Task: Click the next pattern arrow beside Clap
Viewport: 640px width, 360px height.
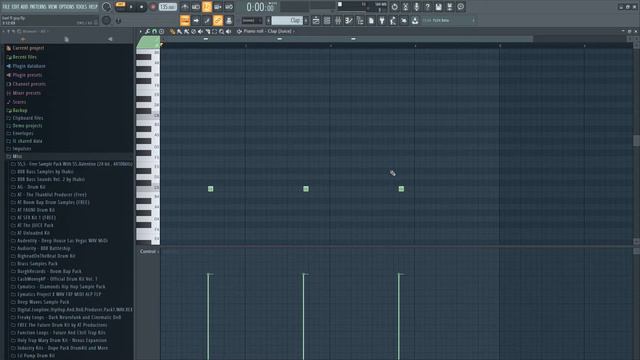Action: click(306, 20)
